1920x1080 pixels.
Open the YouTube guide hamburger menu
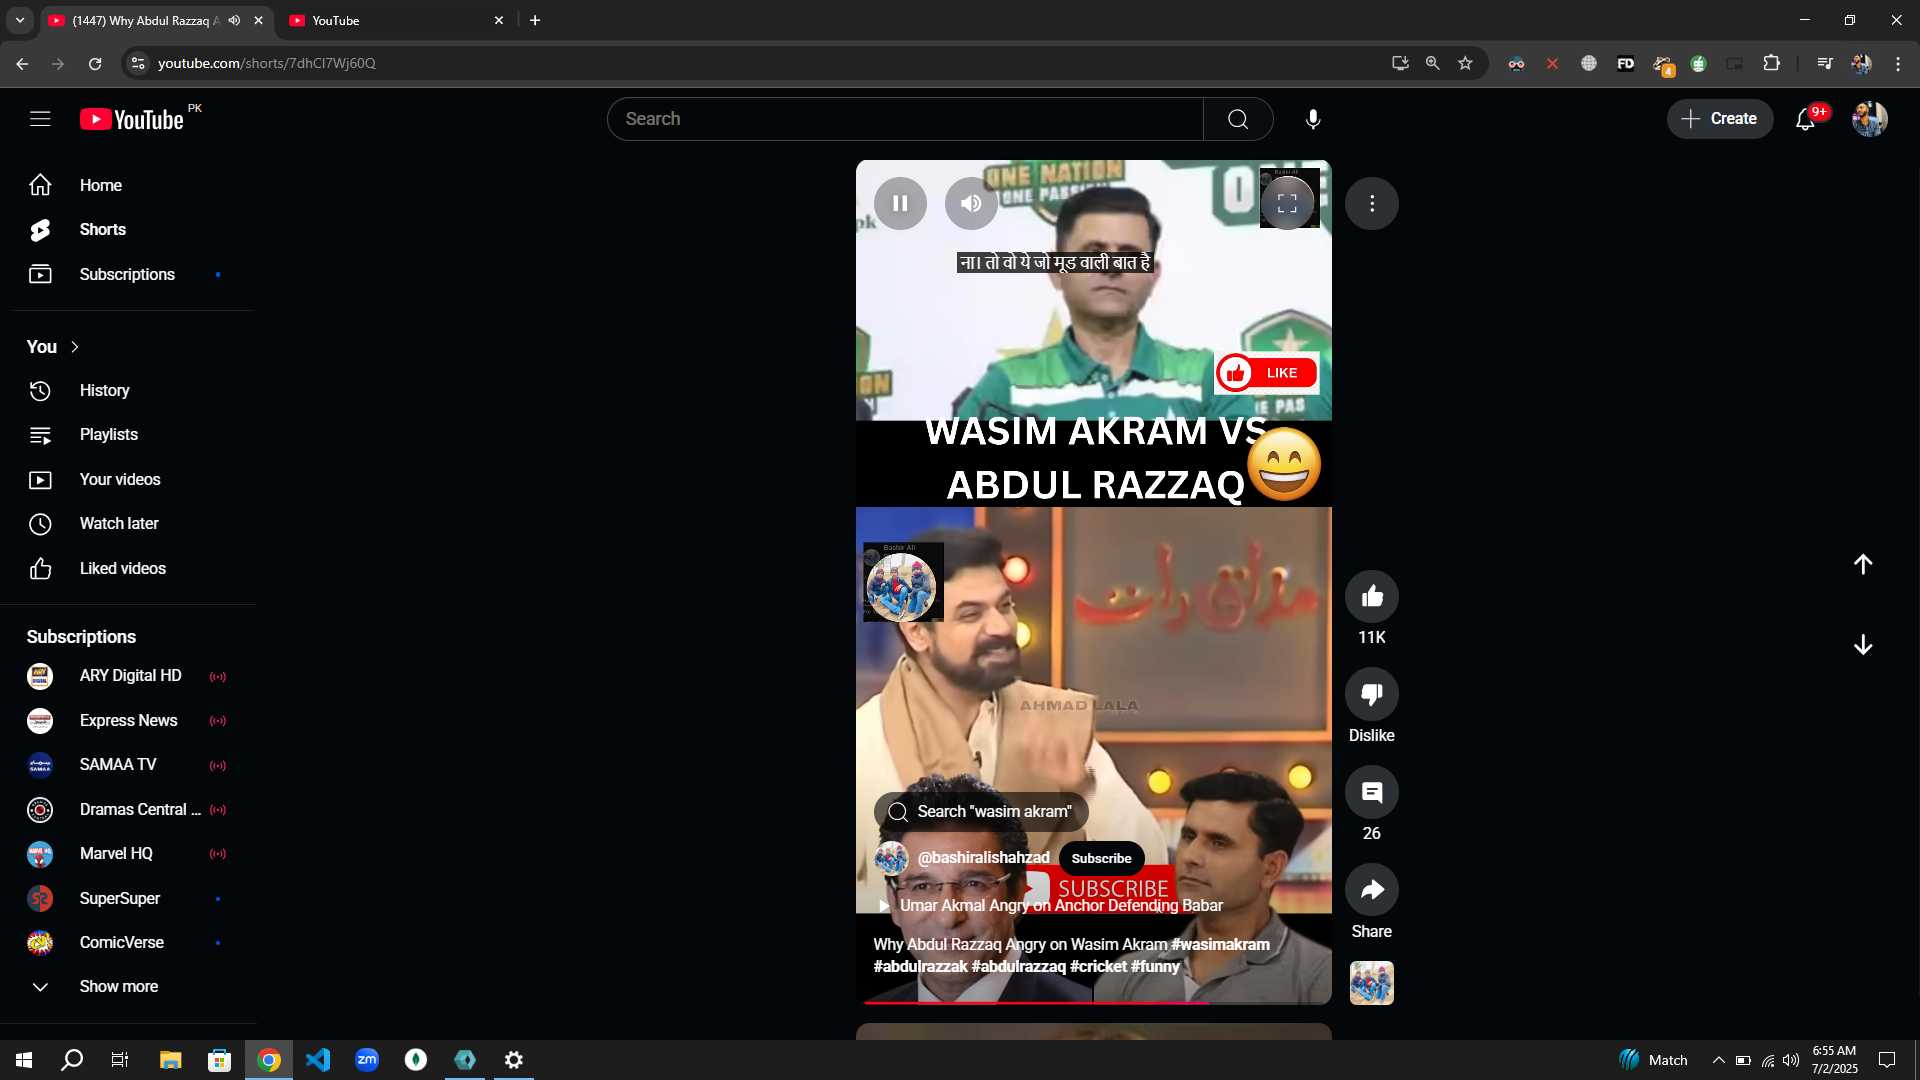point(40,119)
